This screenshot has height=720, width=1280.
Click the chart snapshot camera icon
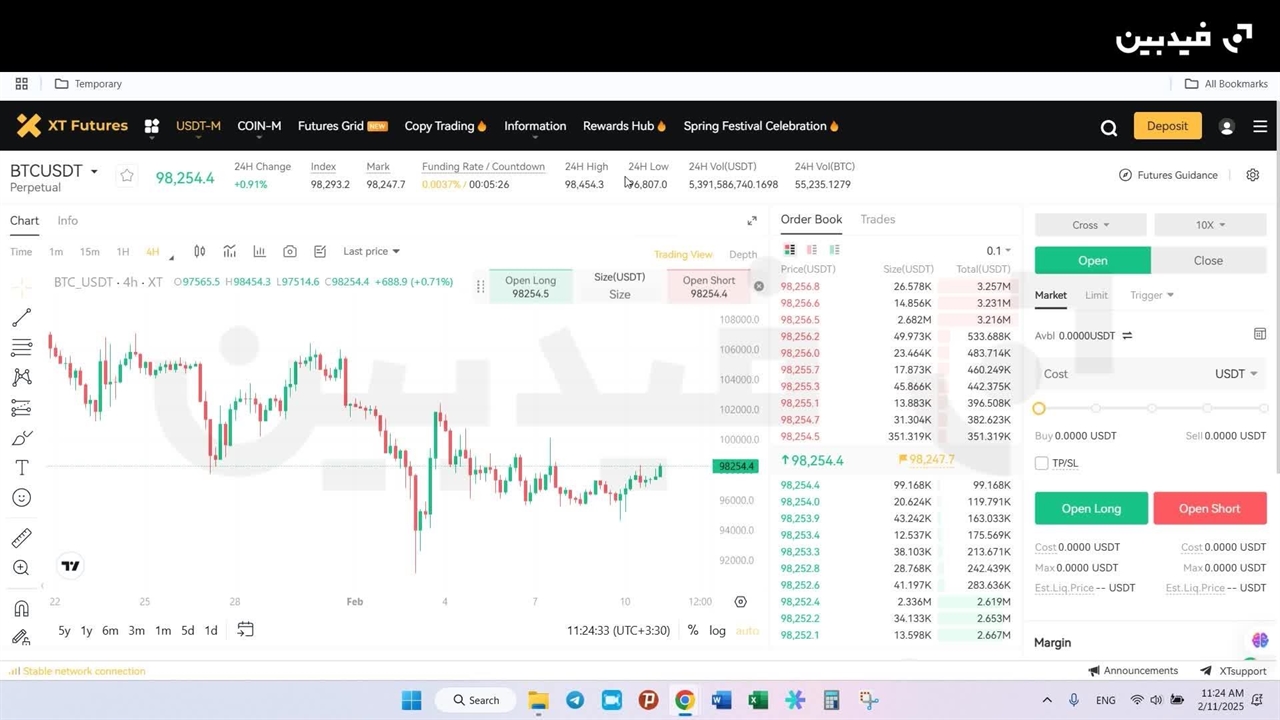[x=290, y=252]
